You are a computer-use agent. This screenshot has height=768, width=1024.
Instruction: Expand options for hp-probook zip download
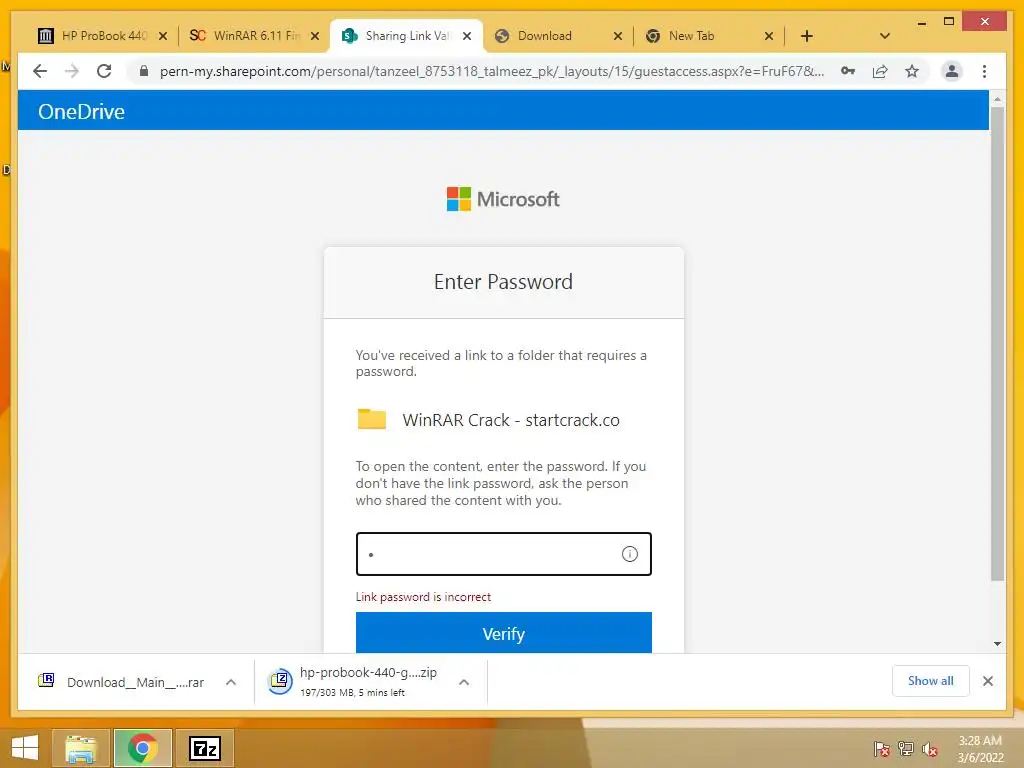pos(464,682)
